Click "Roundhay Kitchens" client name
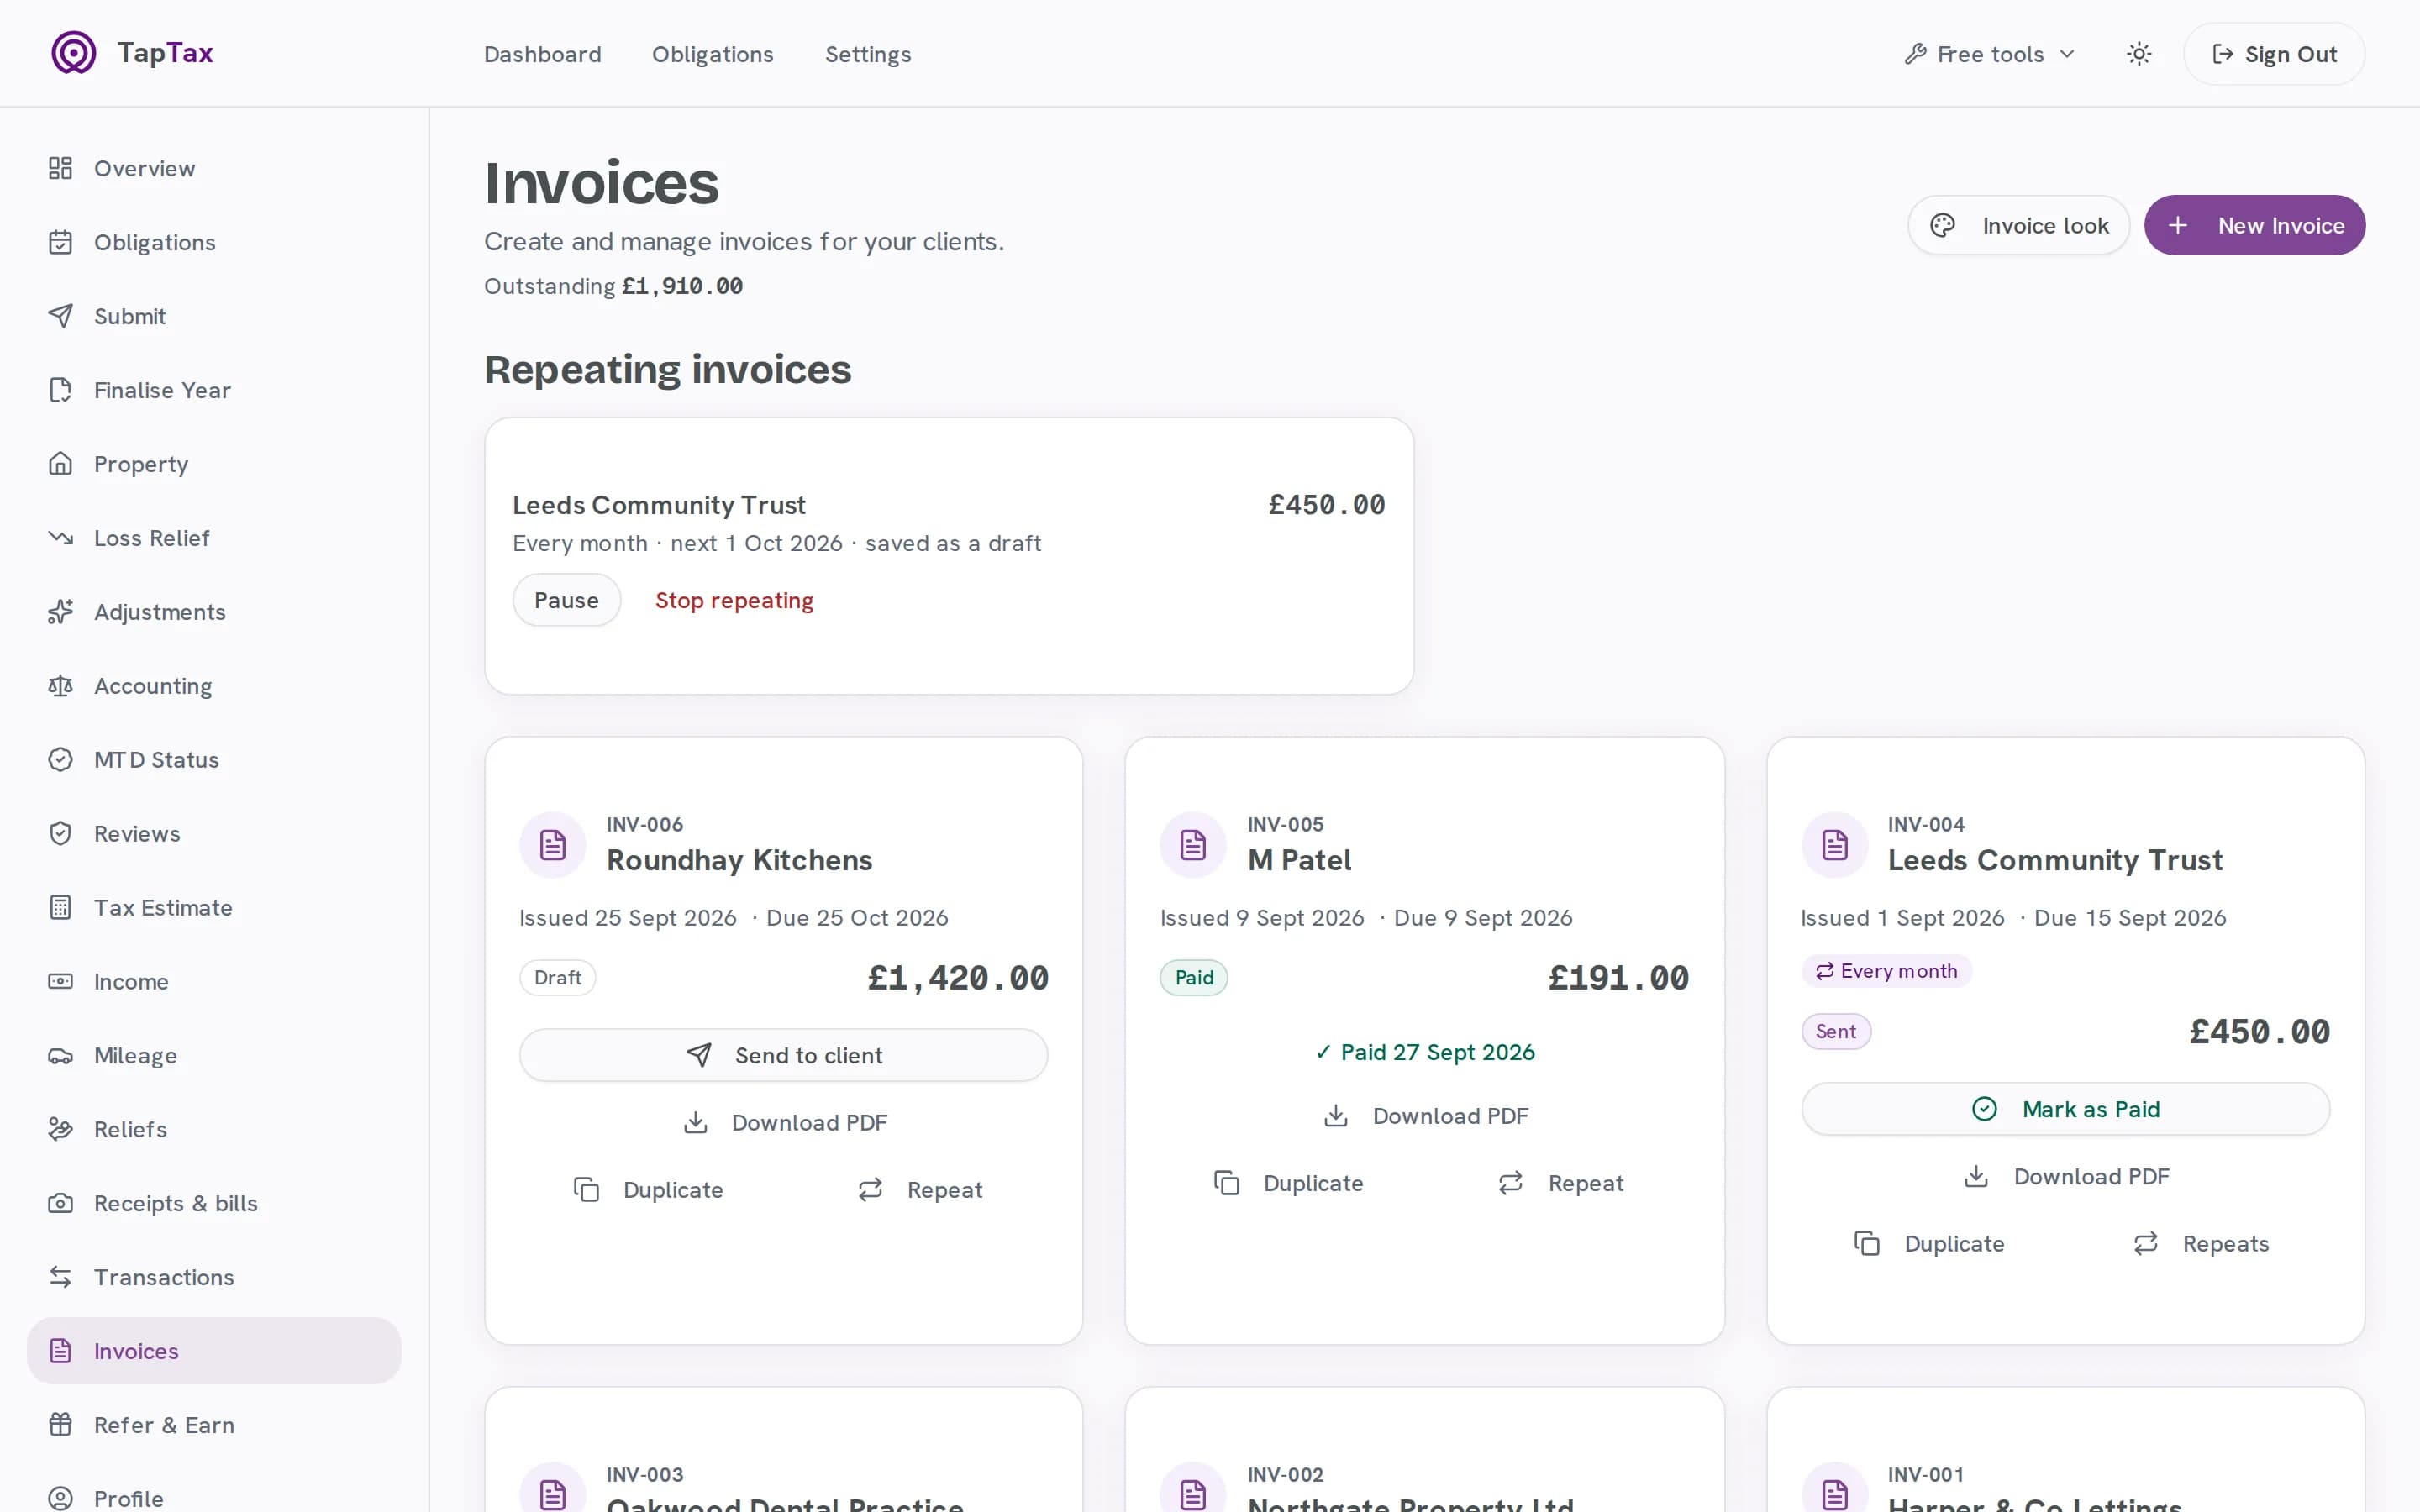 point(739,860)
